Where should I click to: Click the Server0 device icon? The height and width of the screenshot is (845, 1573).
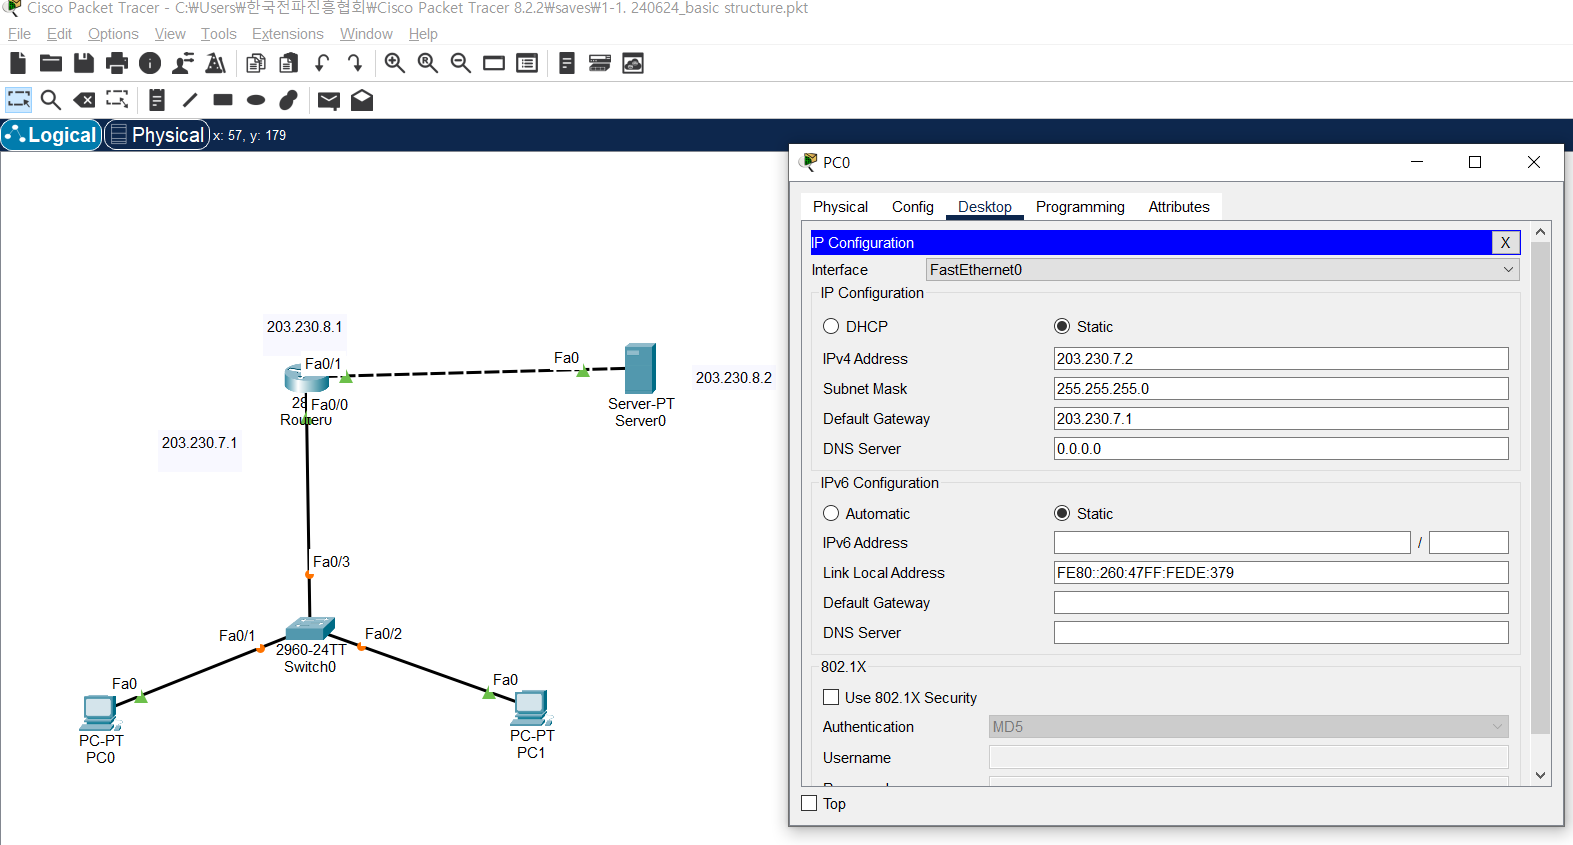point(640,368)
